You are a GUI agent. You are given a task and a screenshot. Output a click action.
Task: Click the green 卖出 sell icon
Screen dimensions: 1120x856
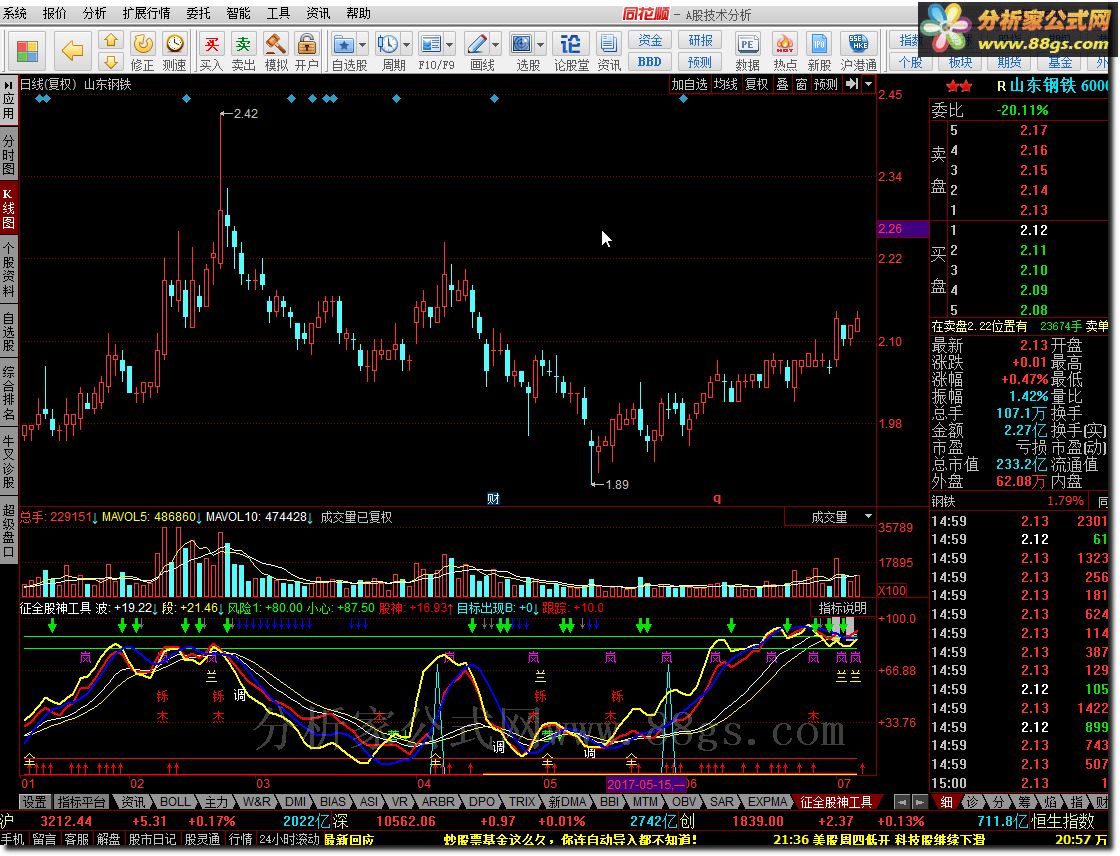244,44
